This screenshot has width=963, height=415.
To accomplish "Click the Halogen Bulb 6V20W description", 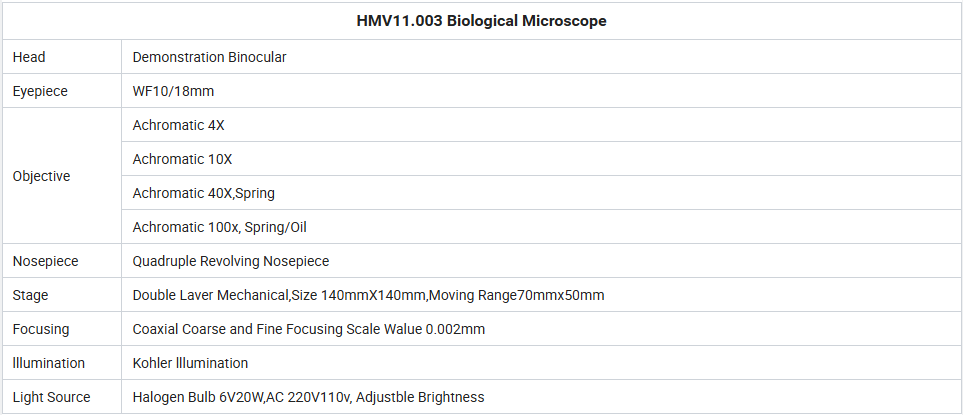I will point(308,397).
